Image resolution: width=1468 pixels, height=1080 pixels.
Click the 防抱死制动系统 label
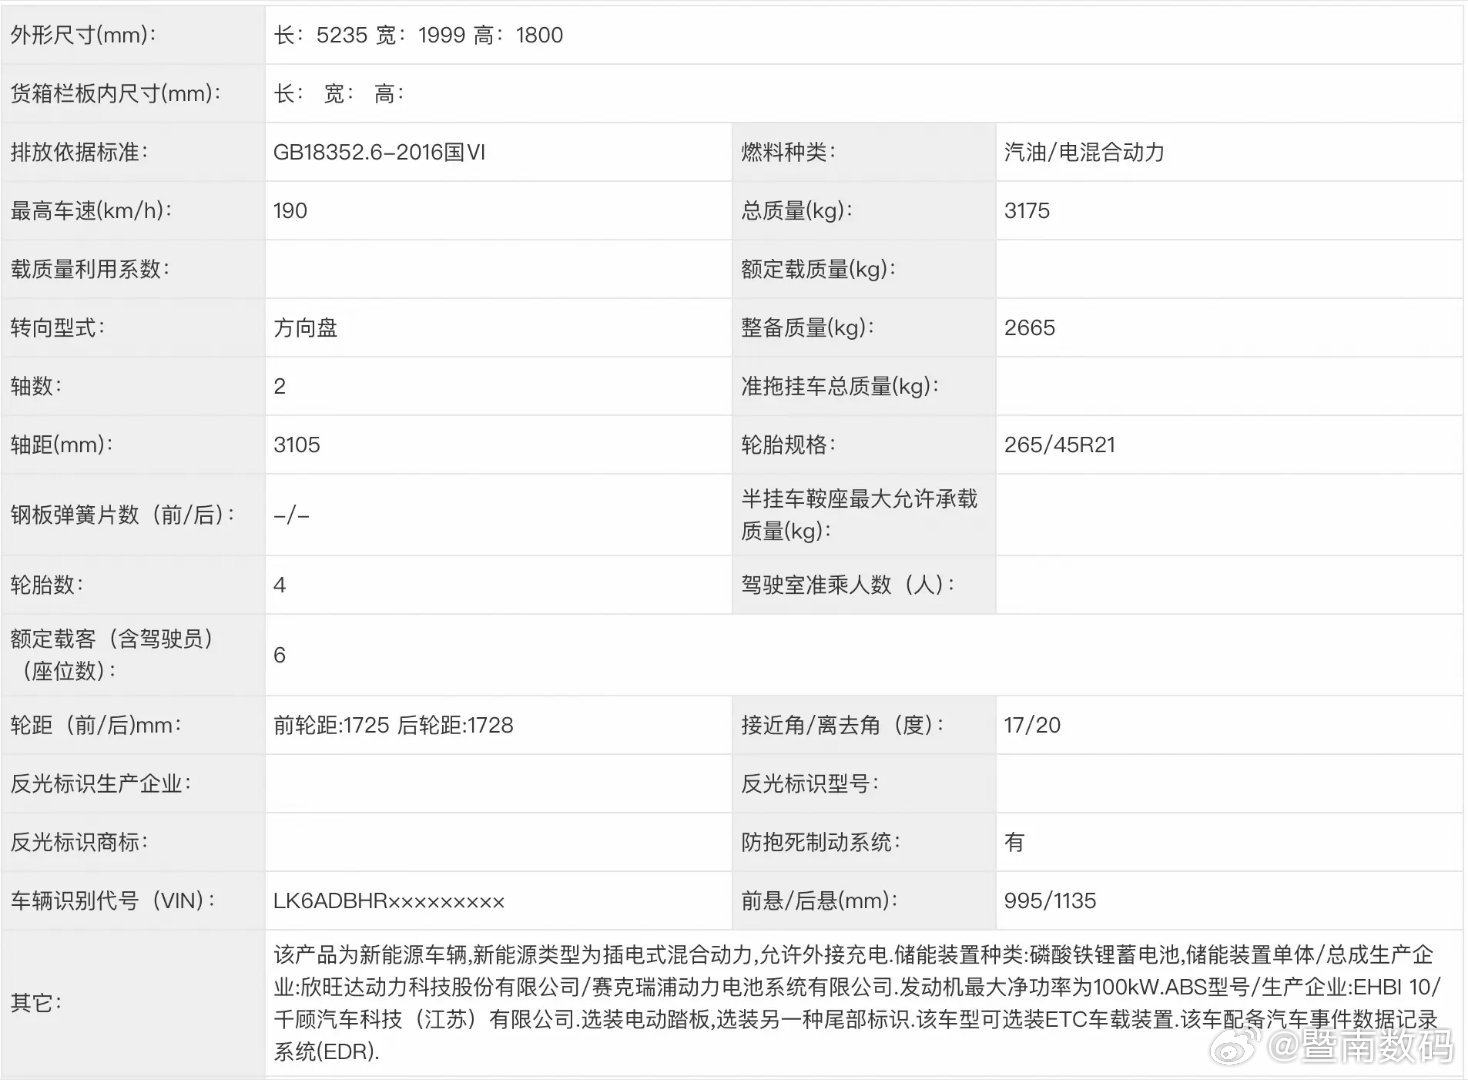tap(821, 842)
